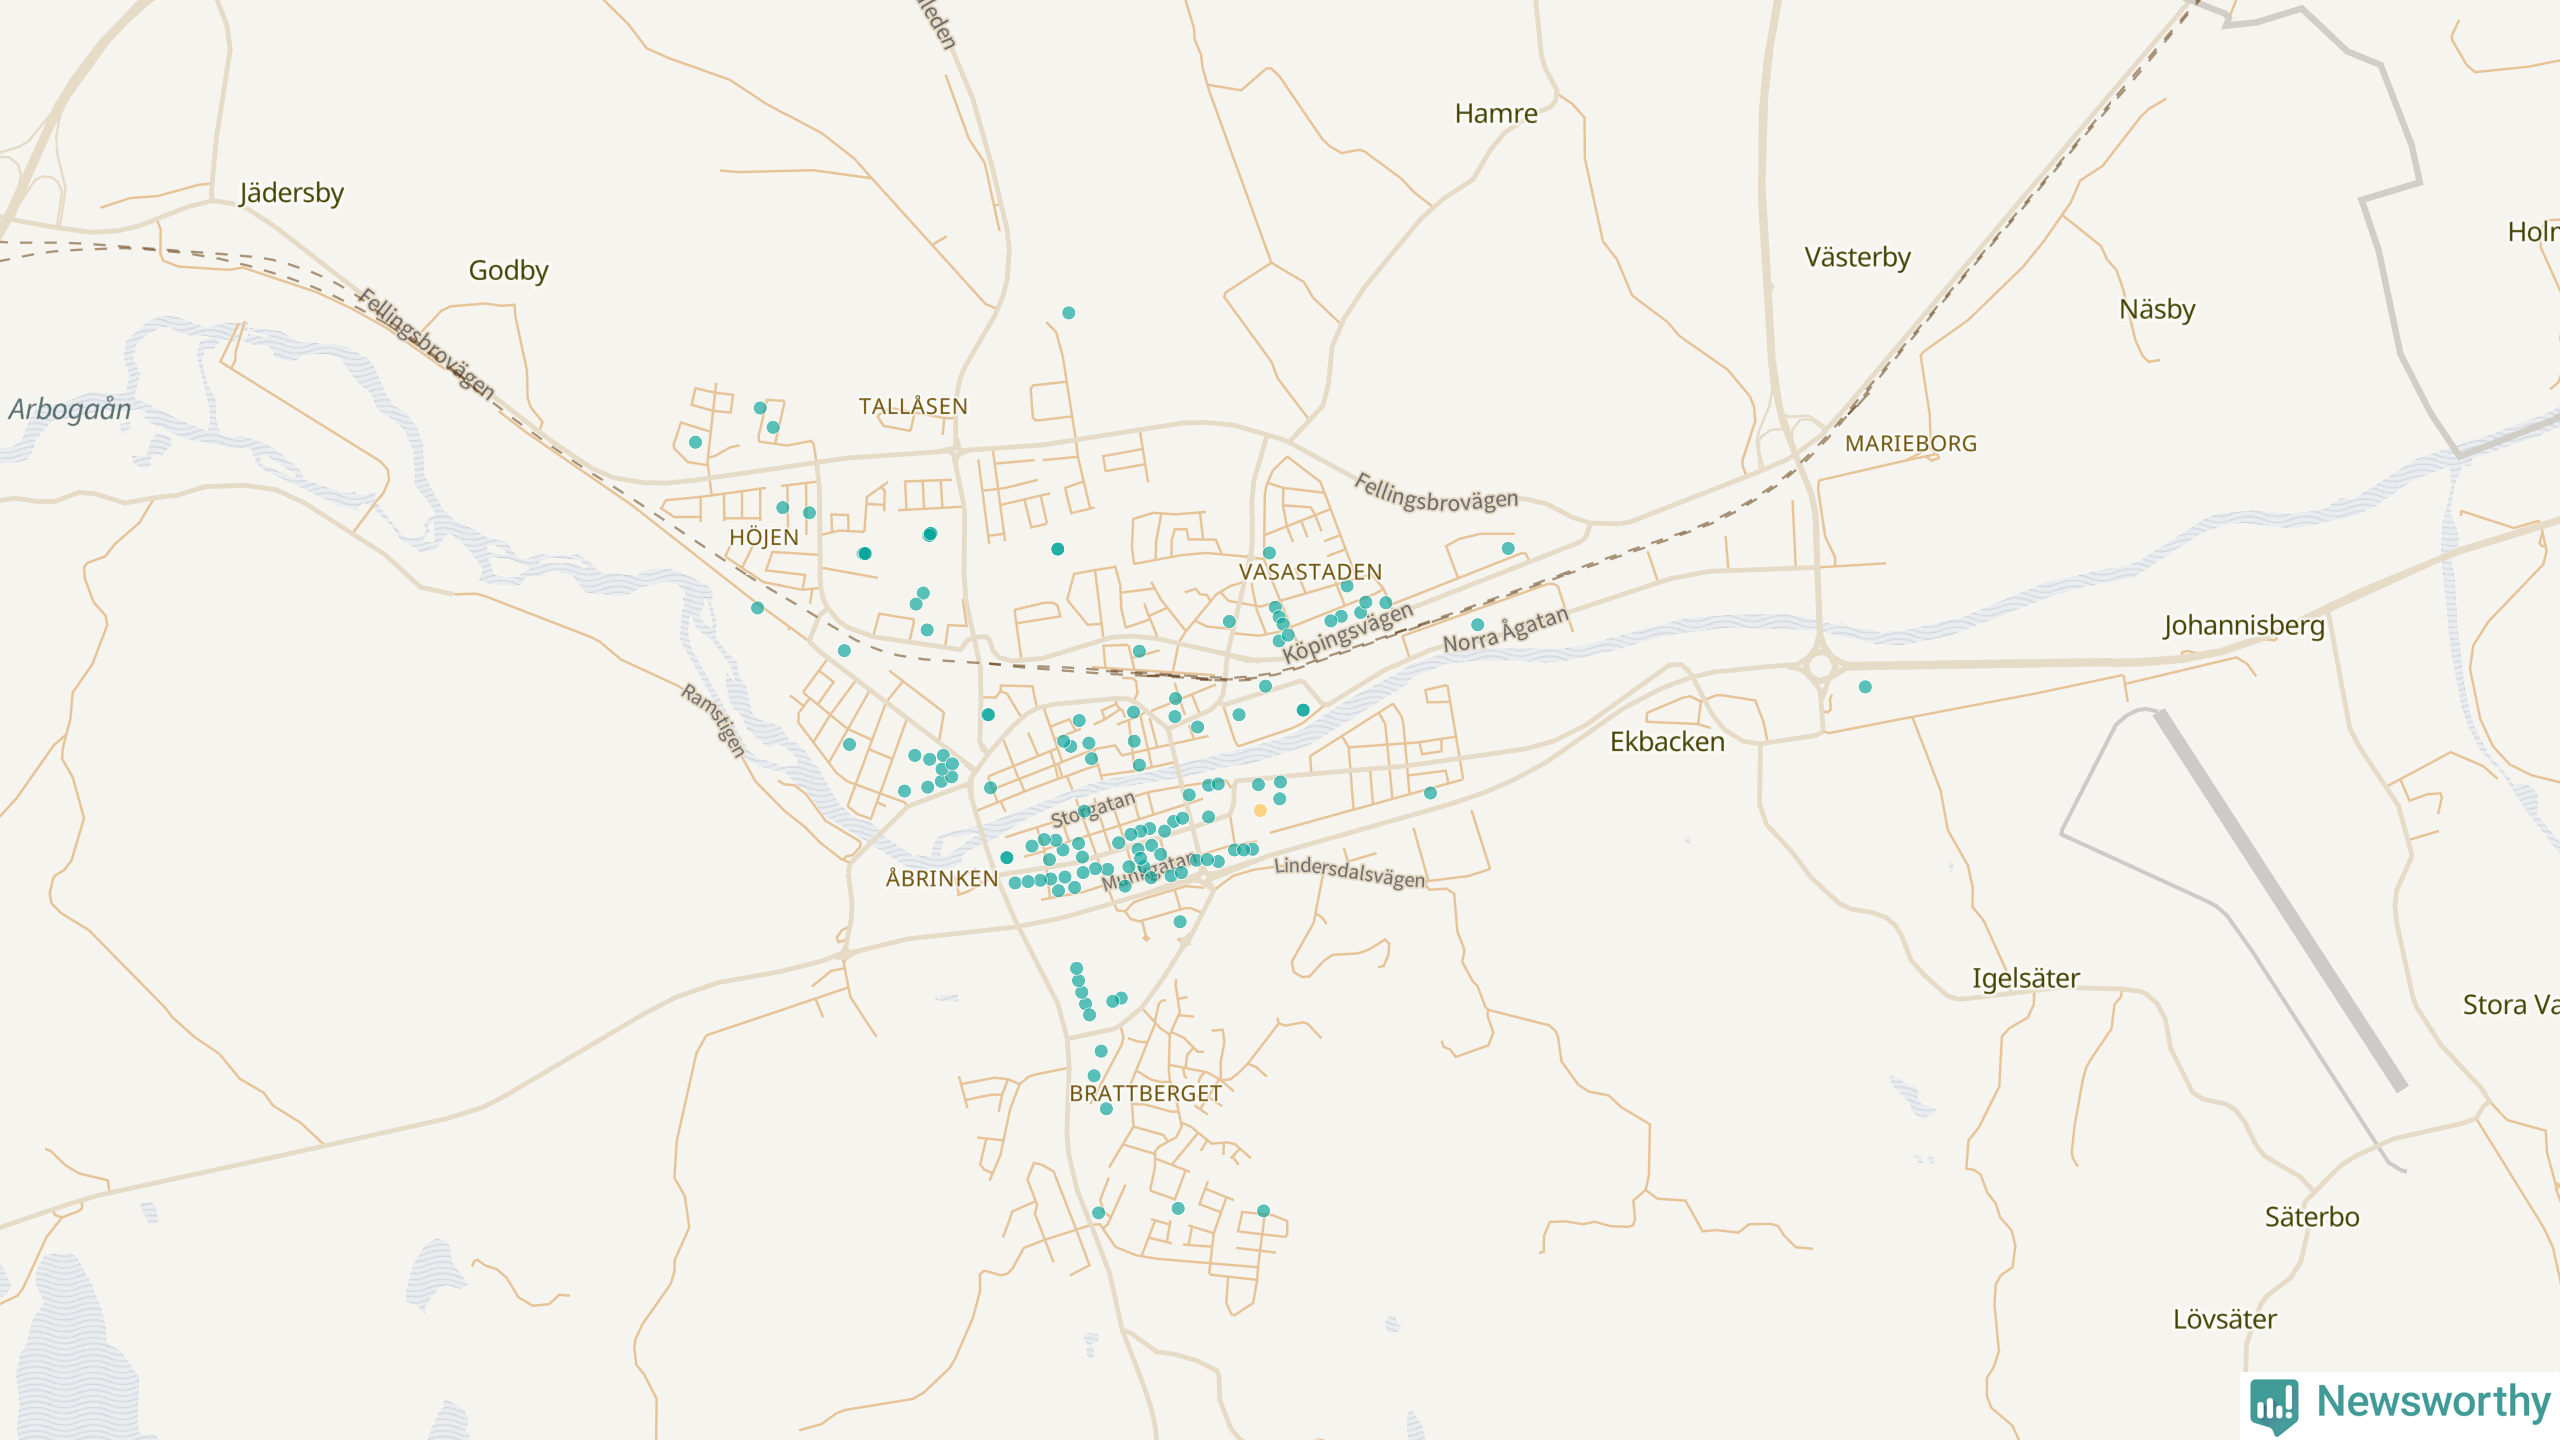Click the Newsworthy brand text
Viewport: 2560px width, 1440px height.
2433,1402
